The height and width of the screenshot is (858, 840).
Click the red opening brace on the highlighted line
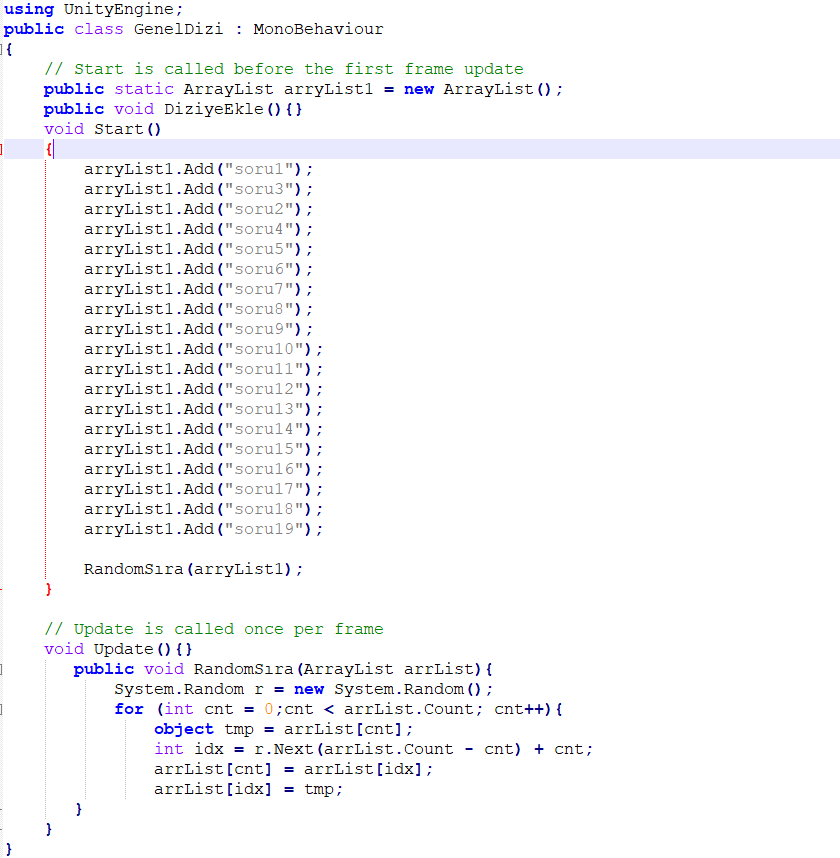49,149
